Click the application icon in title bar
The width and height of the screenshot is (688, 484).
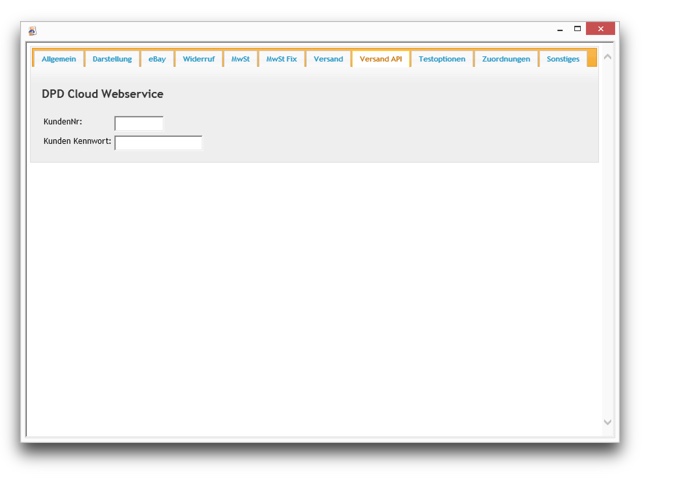[x=32, y=31]
